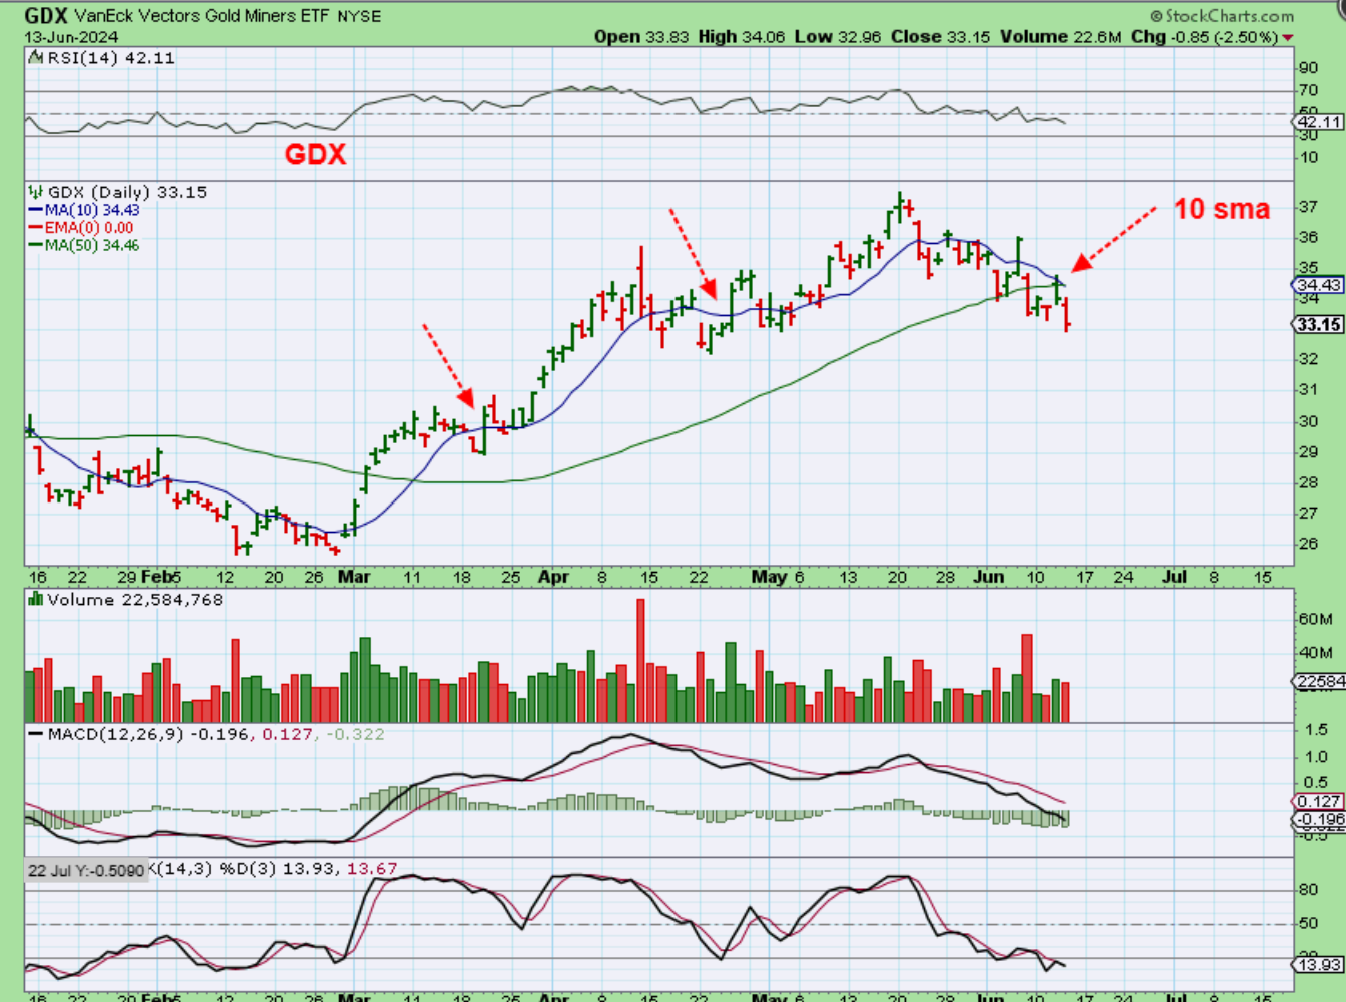Select the Volume 22,584,768 panel label
1346x1002 pixels.
126,600
